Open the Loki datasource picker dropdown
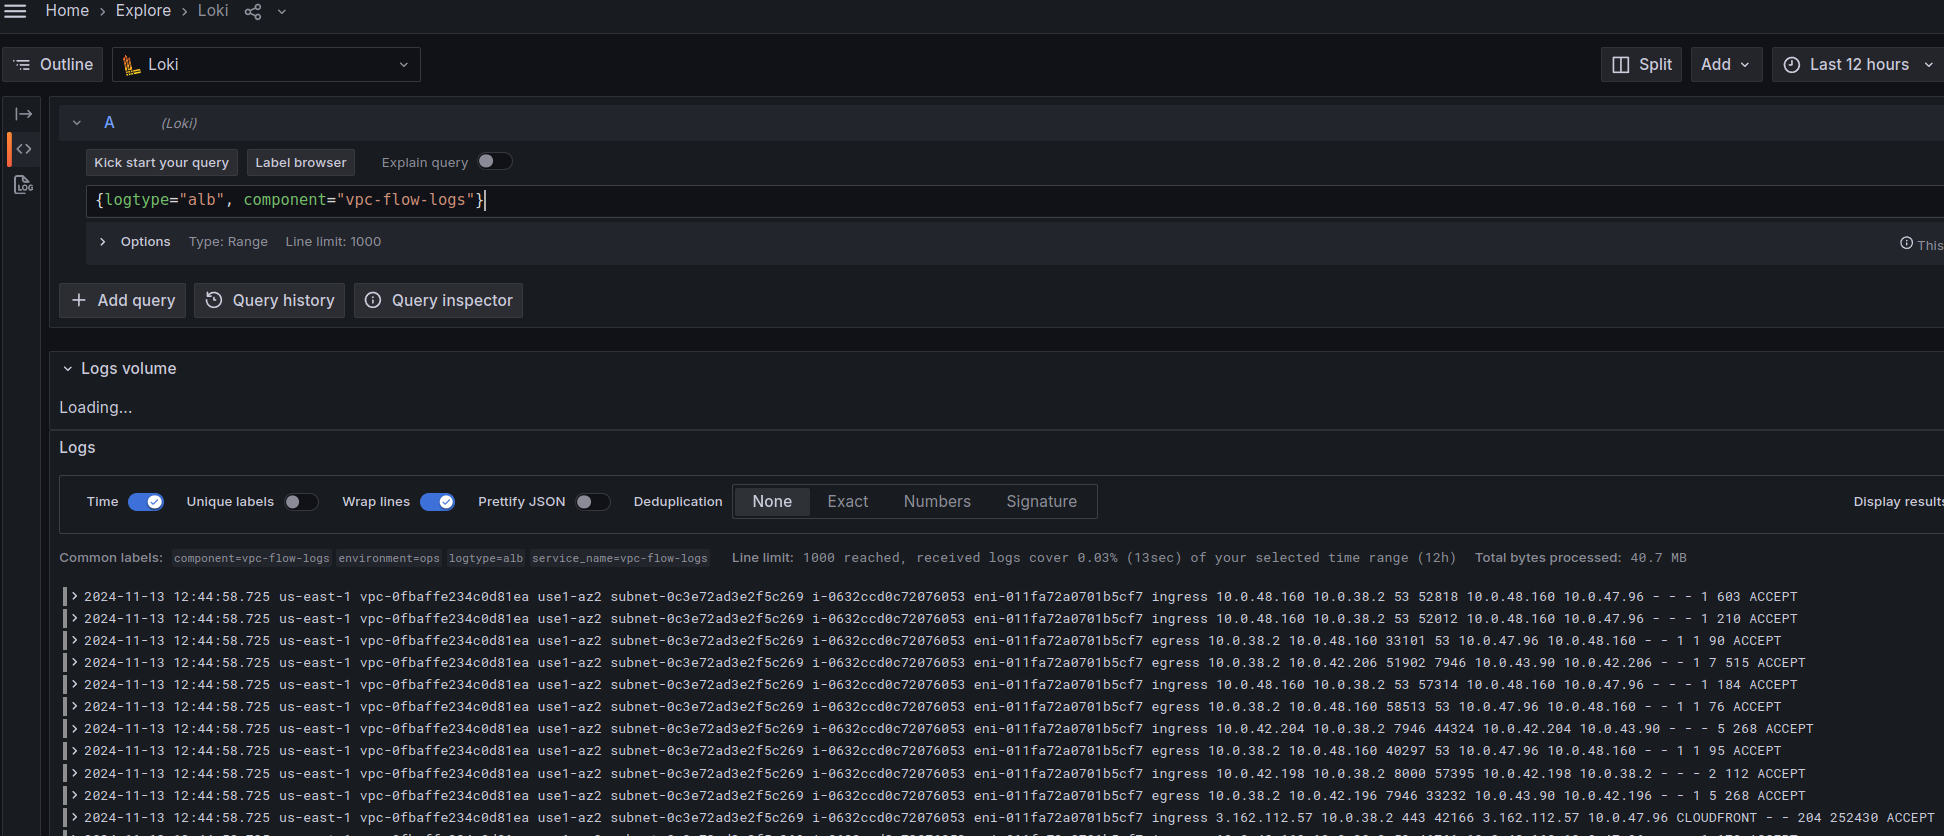1944x836 pixels. coord(266,64)
